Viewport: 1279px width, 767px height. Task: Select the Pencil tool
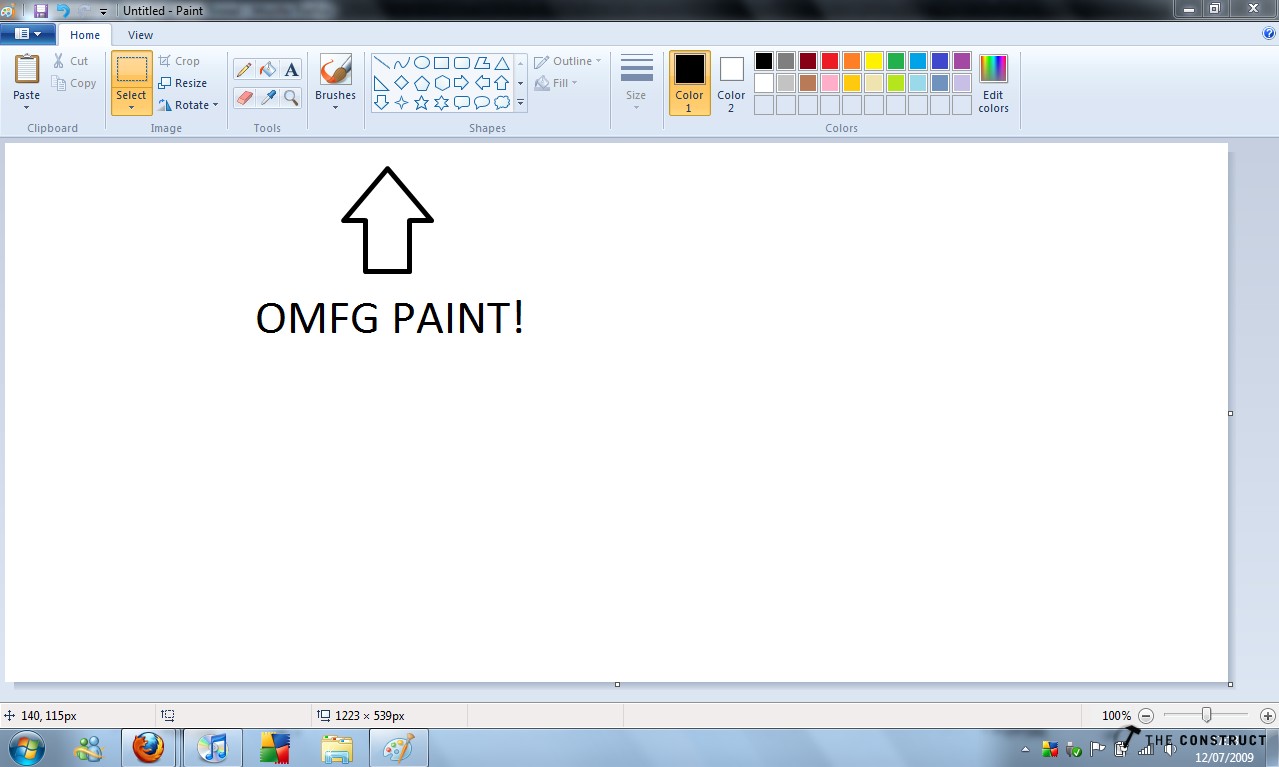pos(243,70)
